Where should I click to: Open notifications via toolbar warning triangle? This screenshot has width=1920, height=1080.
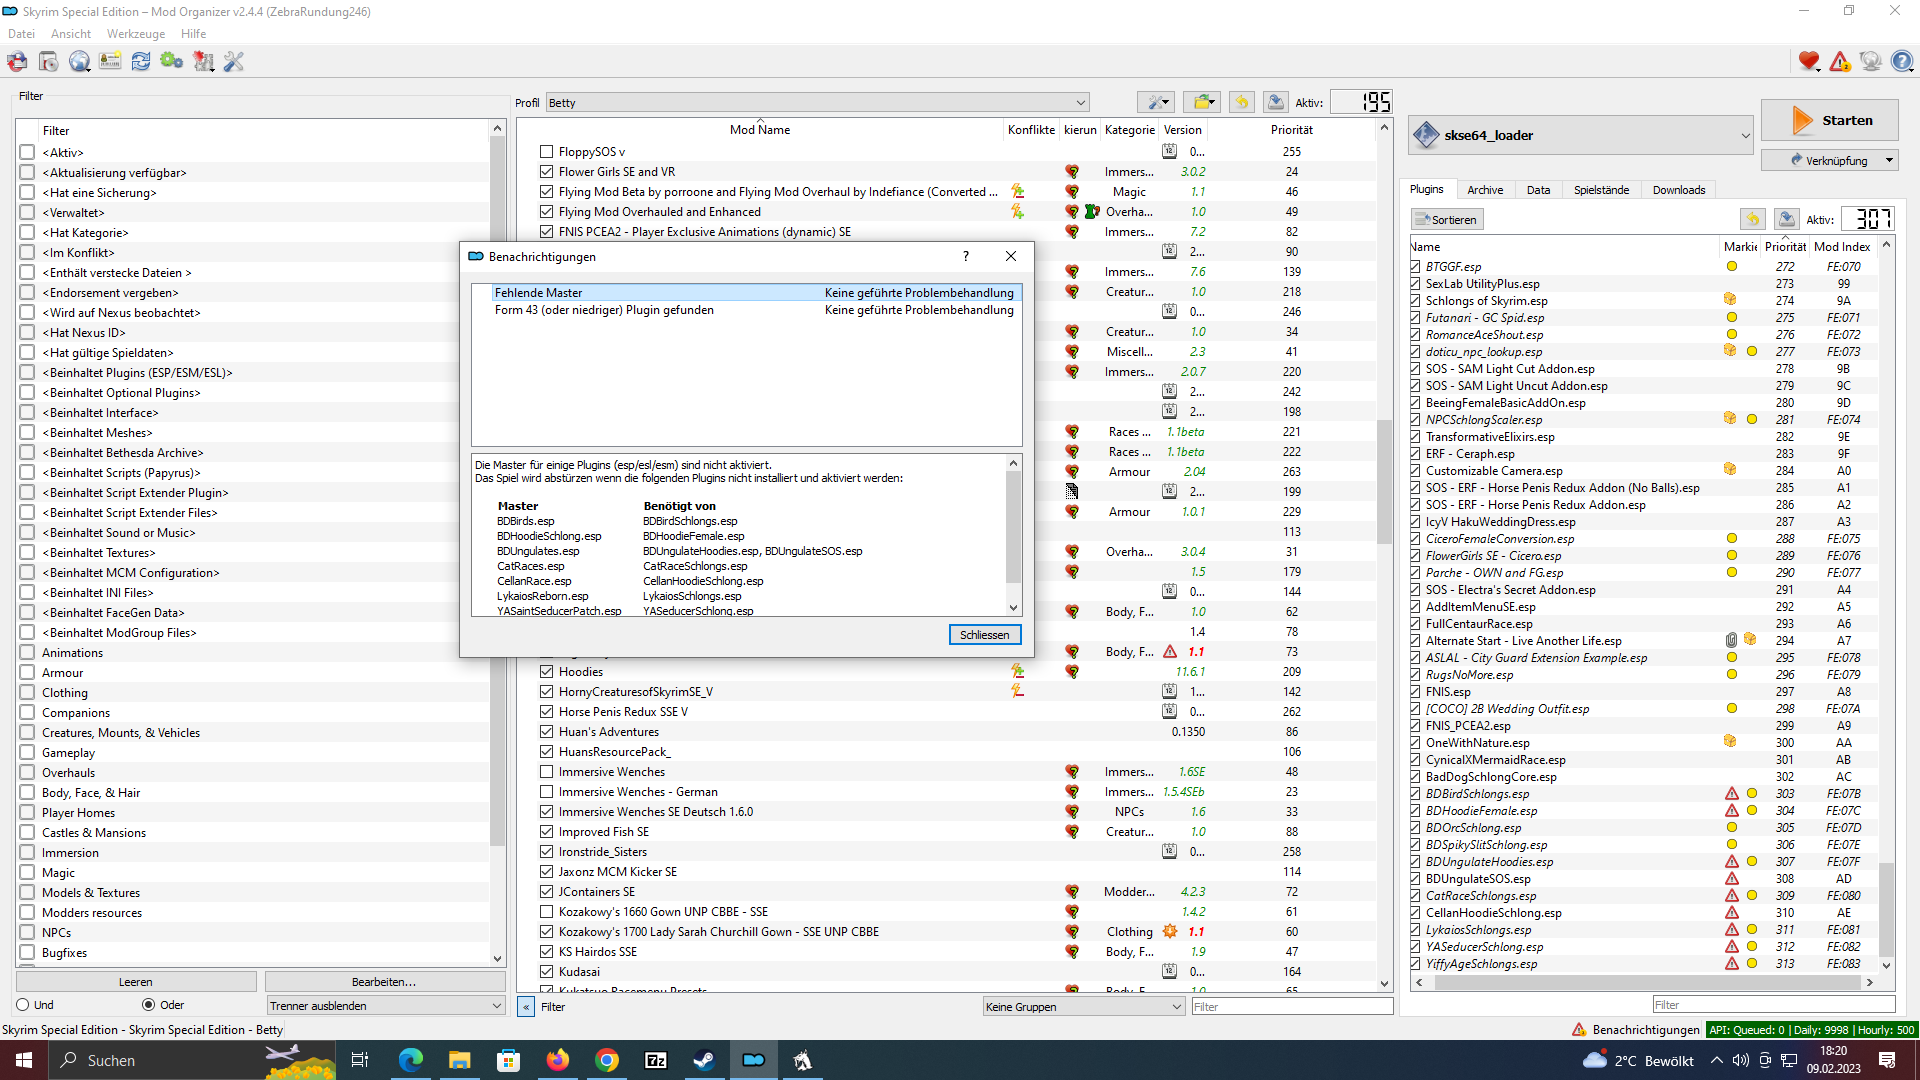pyautogui.click(x=1839, y=62)
